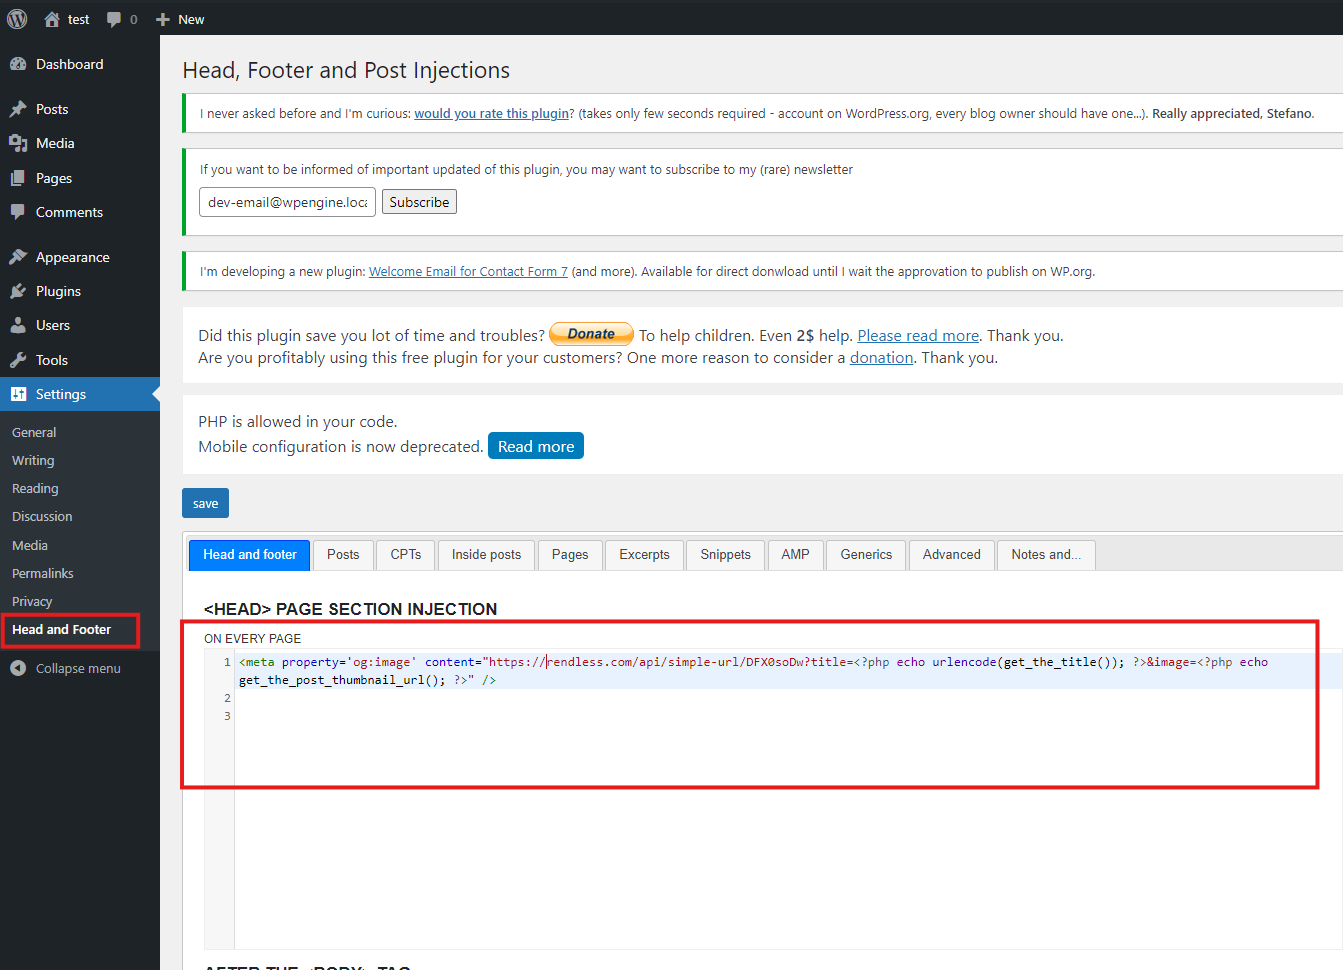Click line number 3 in code gutter
Image resolution: width=1343 pixels, height=970 pixels.
(227, 716)
